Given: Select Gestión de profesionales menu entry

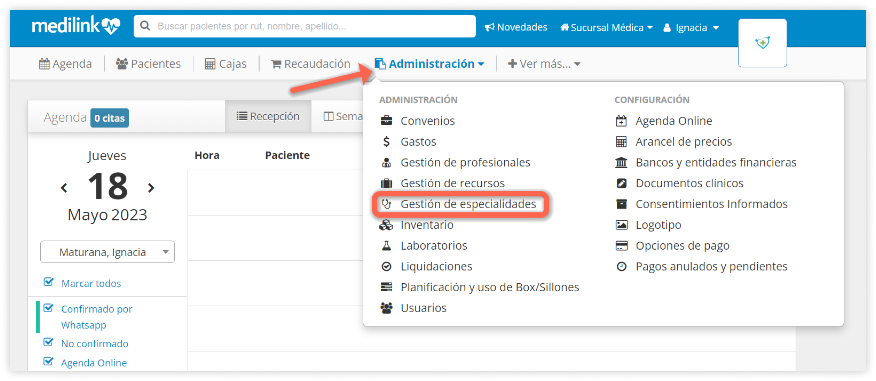Looking at the screenshot, I should pyautogui.click(x=465, y=163).
